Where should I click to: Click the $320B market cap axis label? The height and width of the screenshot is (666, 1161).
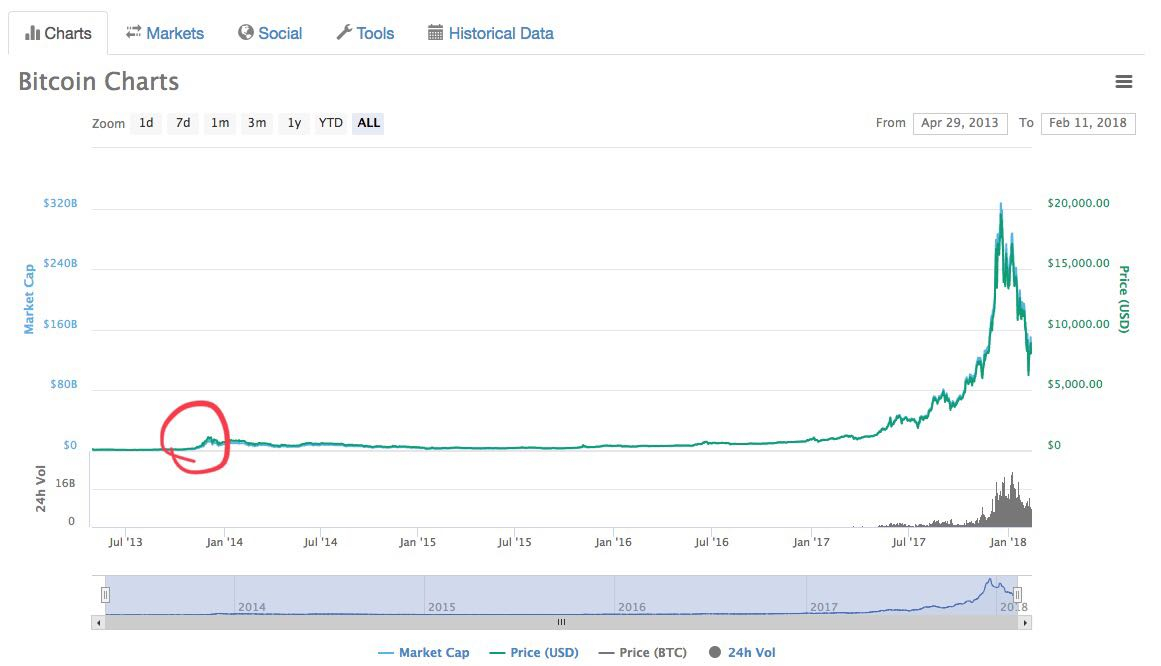60,203
